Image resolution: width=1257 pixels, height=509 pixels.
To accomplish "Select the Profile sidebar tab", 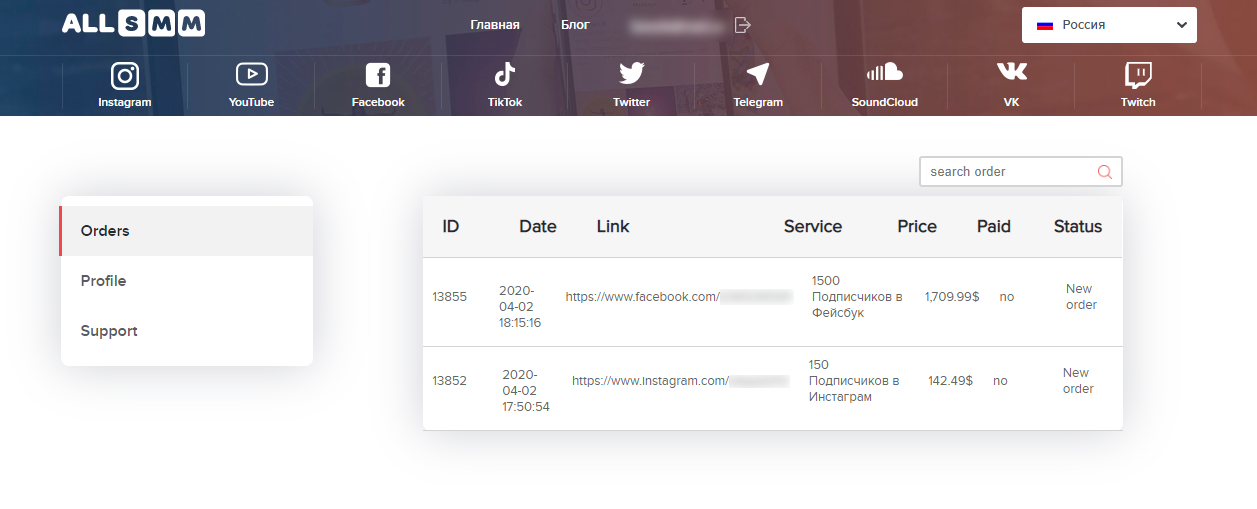I will click(187, 281).
